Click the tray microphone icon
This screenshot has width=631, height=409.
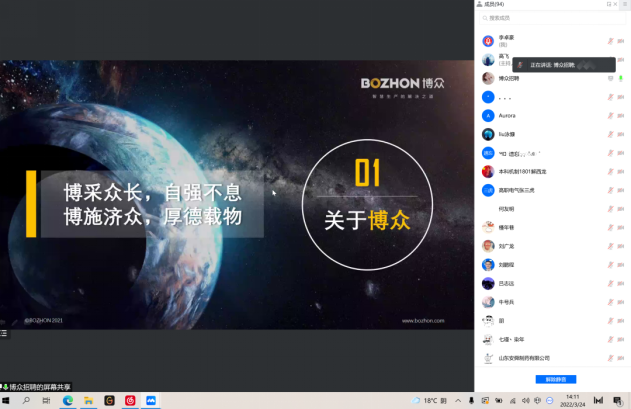(x=471, y=401)
